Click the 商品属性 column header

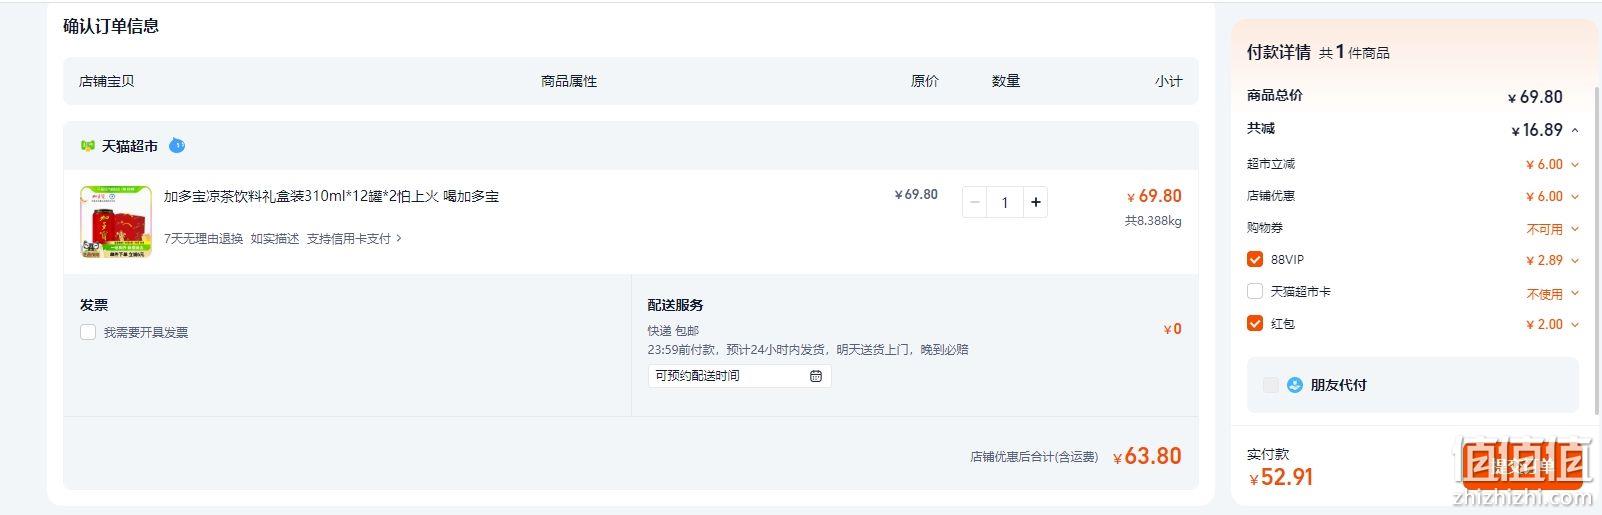[x=569, y=81]
